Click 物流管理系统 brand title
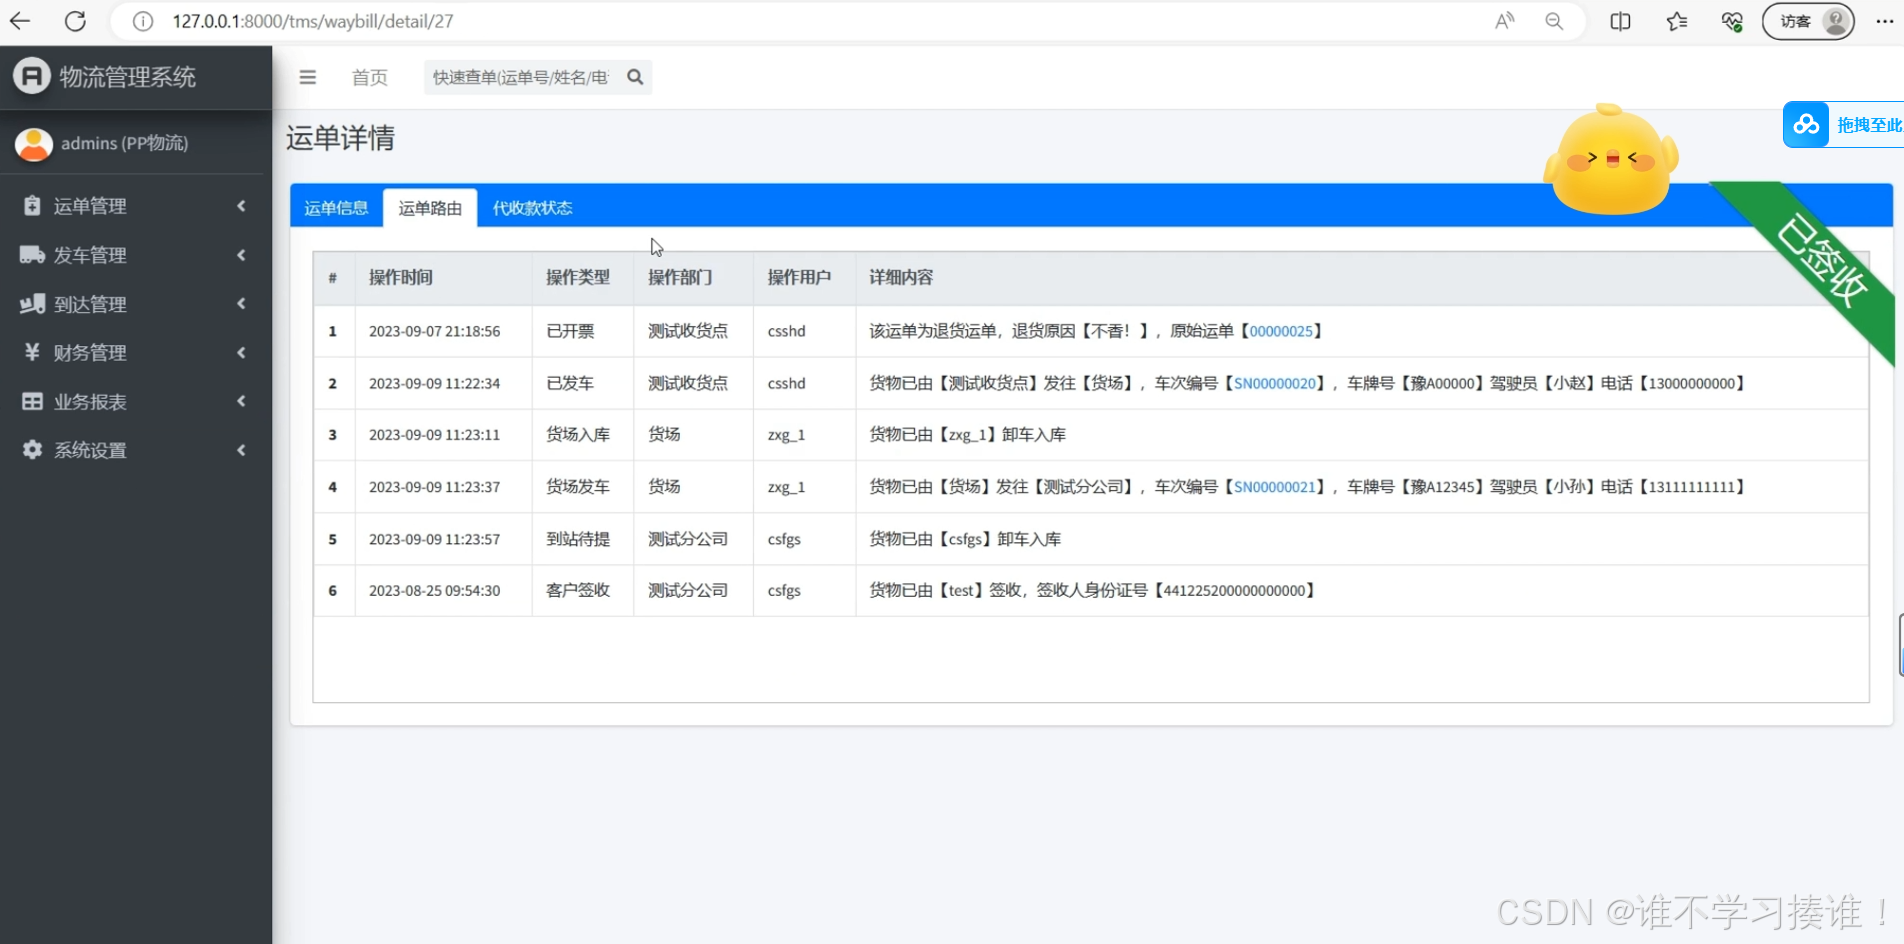 pyautogui.click(x=127, y=77)
